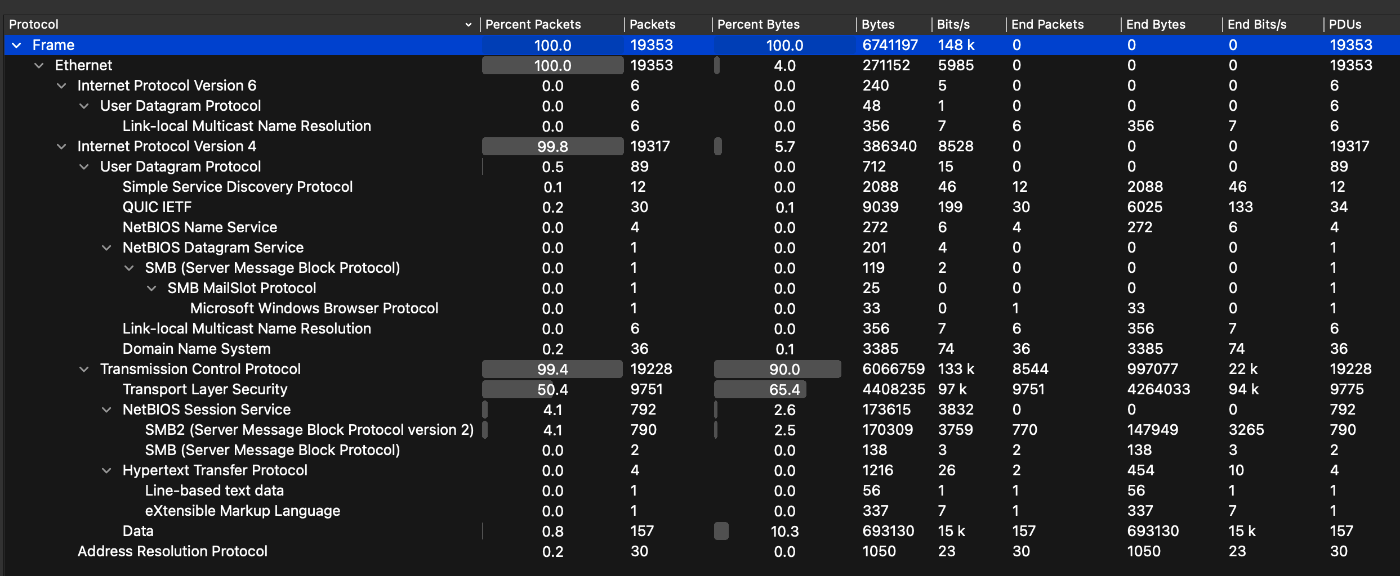This screenshot has width=1400, height=576.
Task: Click TCP End Packets value 8544
Action: 1029,369
